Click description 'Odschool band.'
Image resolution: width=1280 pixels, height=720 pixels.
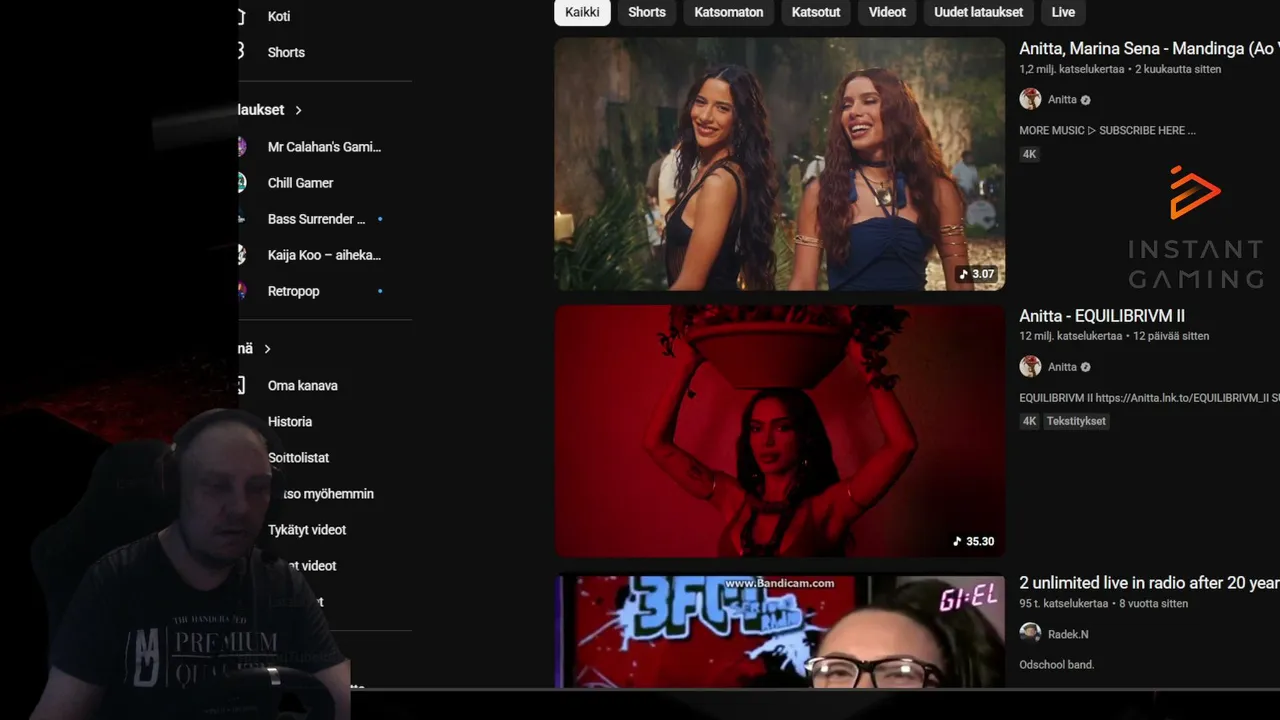(x=1057, y=664)
